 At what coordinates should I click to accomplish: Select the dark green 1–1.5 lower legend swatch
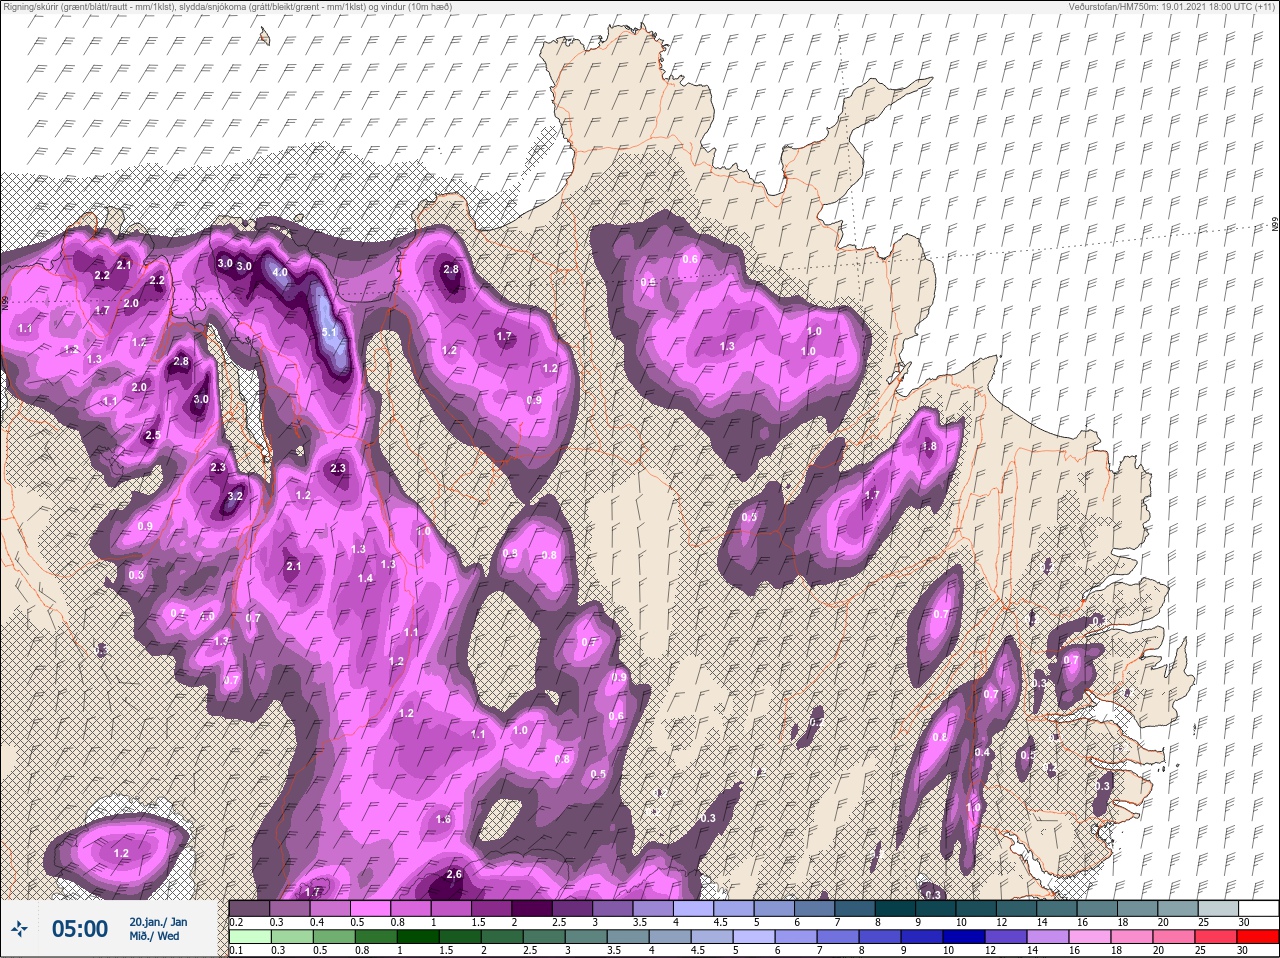click(417, 937)
